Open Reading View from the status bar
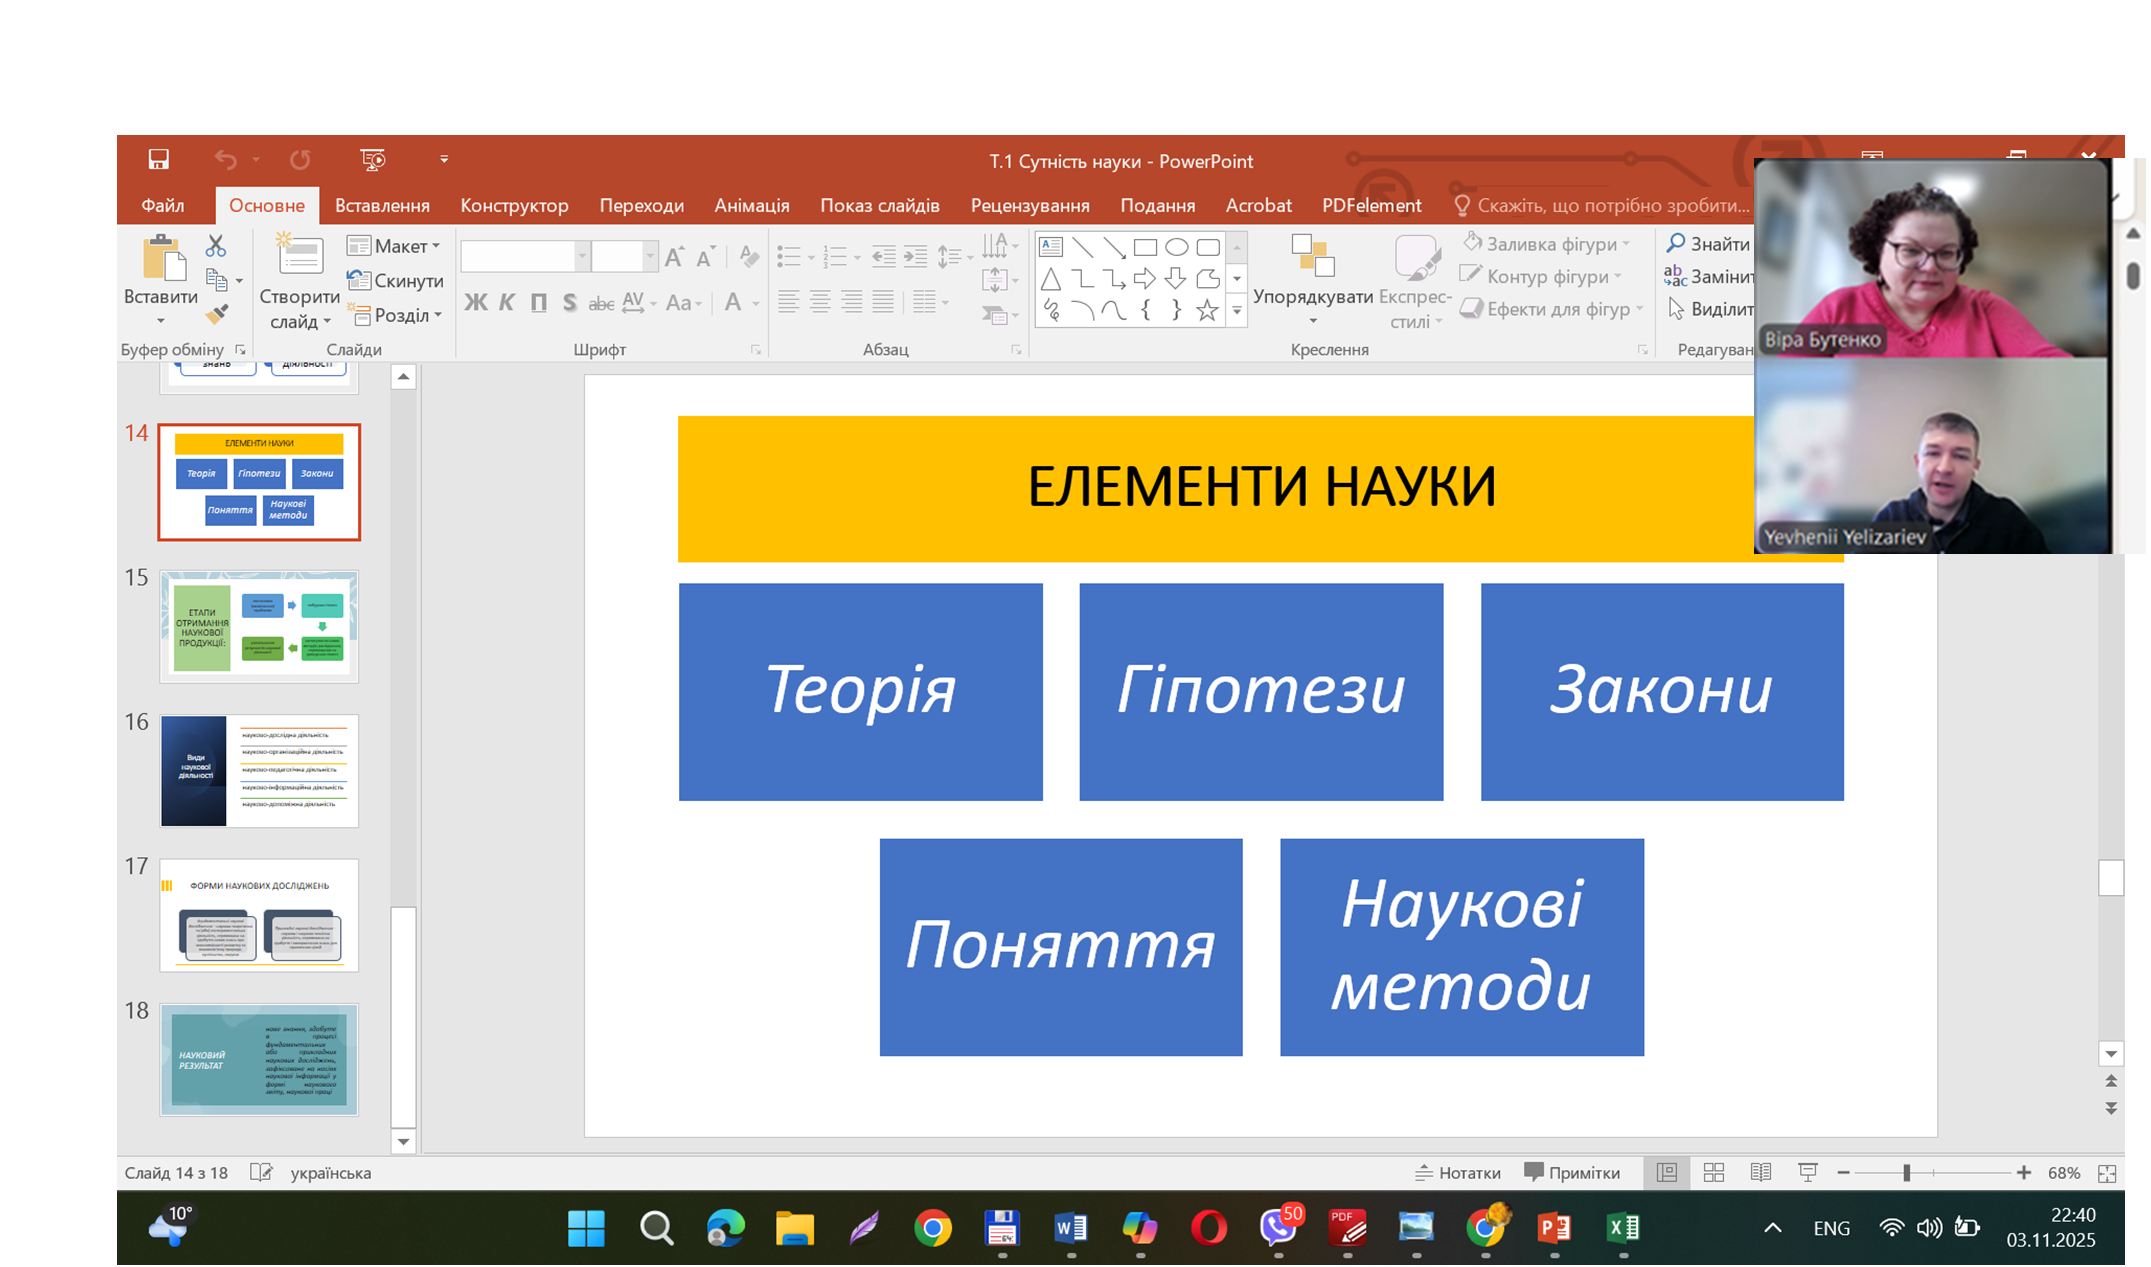This screenshot has height=1267, width=2151. pyautogui.click(x=1760, y=1173)
